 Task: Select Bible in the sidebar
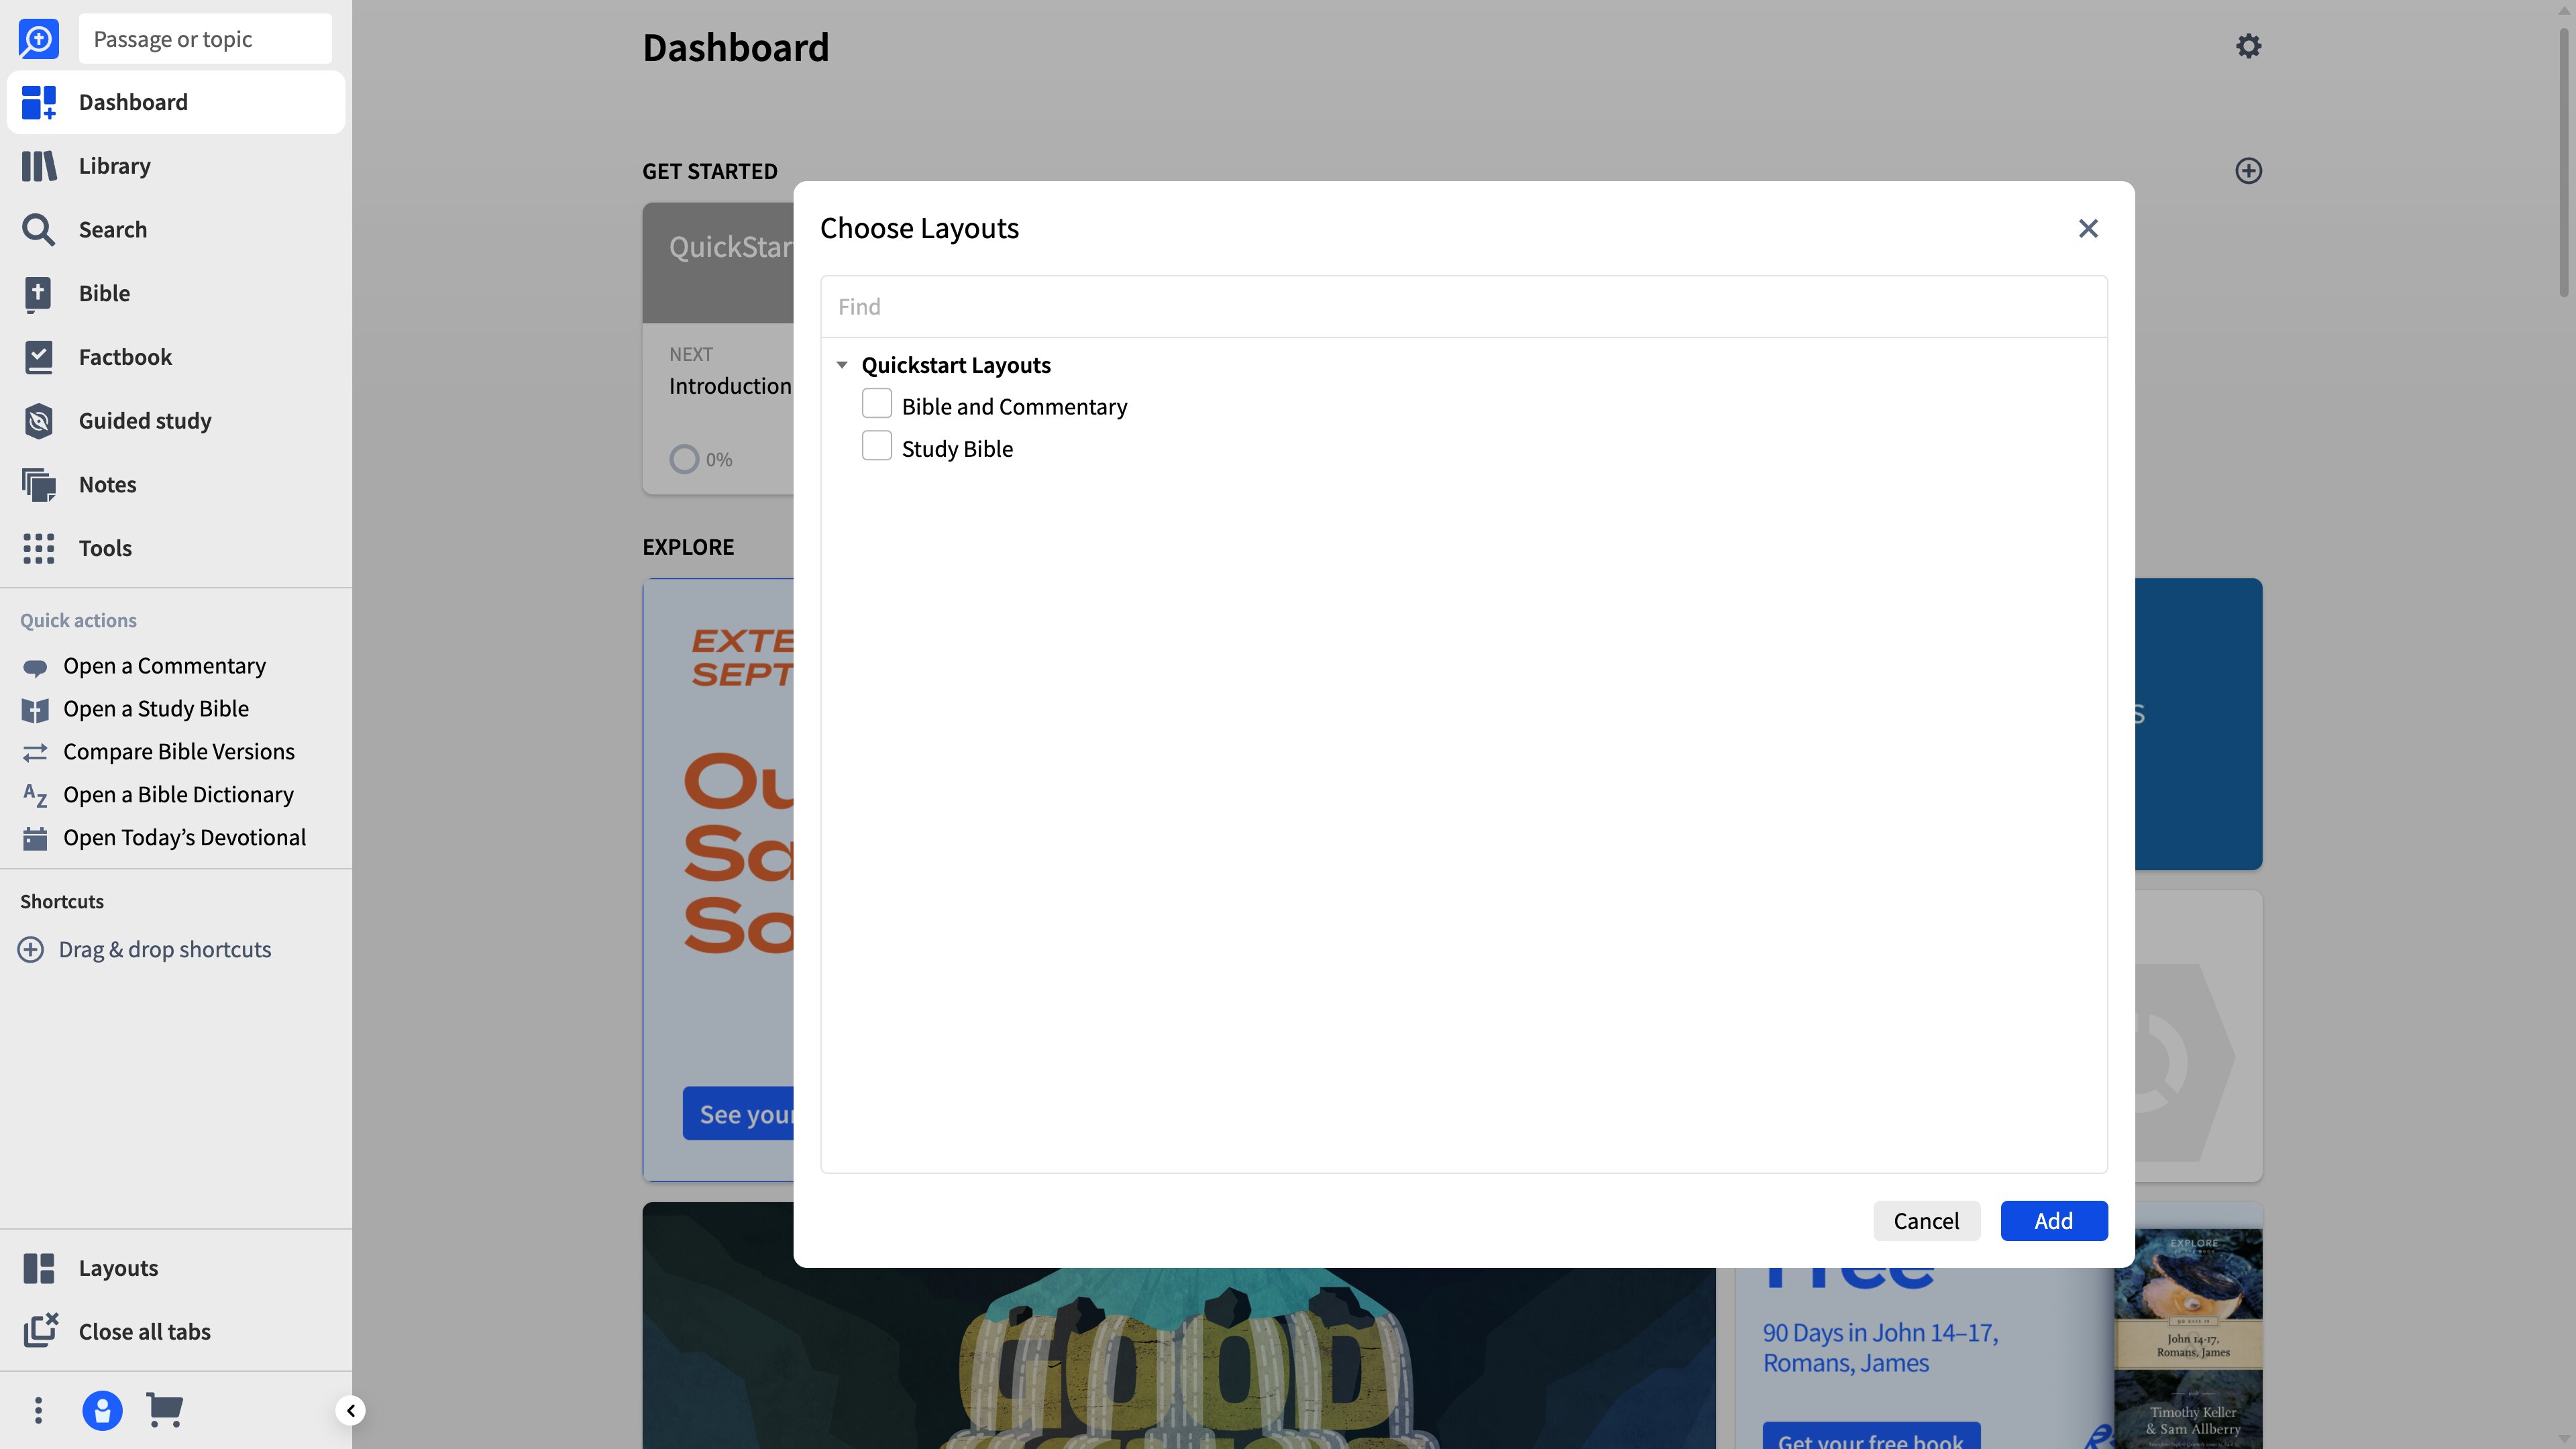coord(105,294)
